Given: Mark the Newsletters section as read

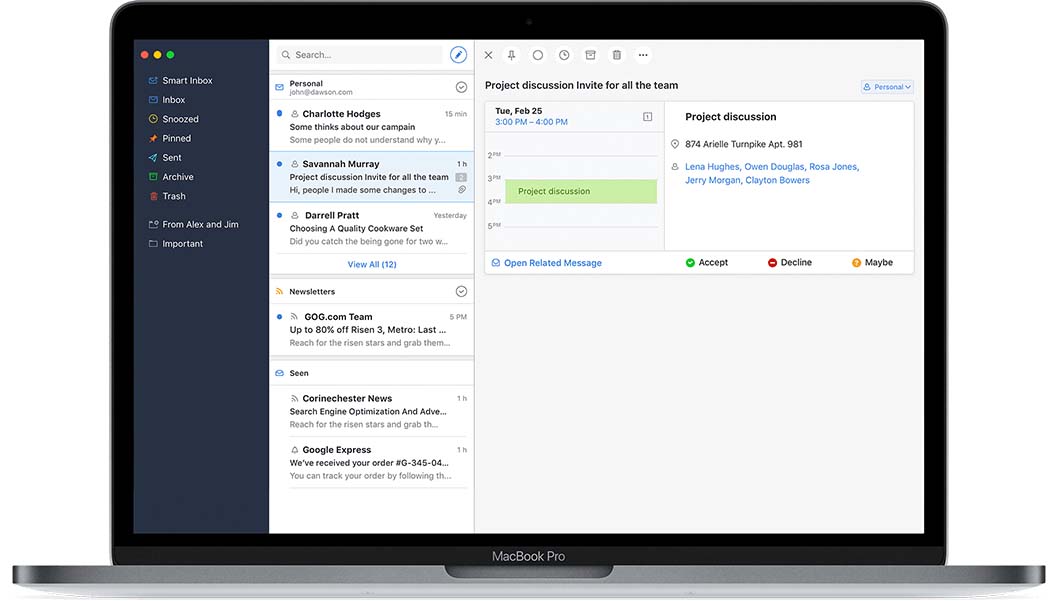Looking at the screenshot, I should click(461, 291).
